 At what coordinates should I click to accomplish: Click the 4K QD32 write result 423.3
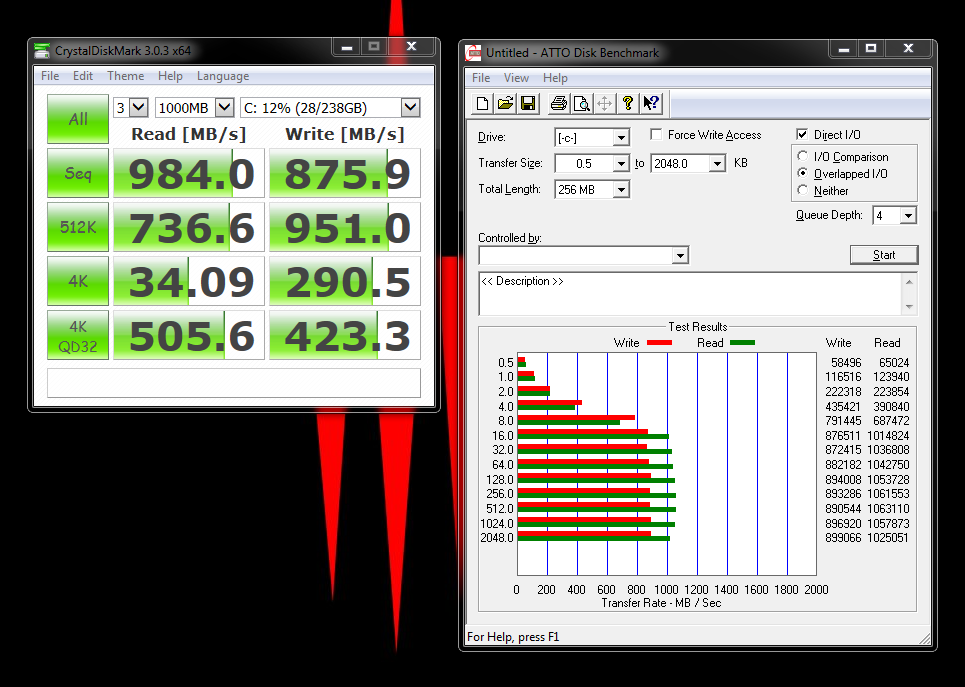tap(345, 335)
